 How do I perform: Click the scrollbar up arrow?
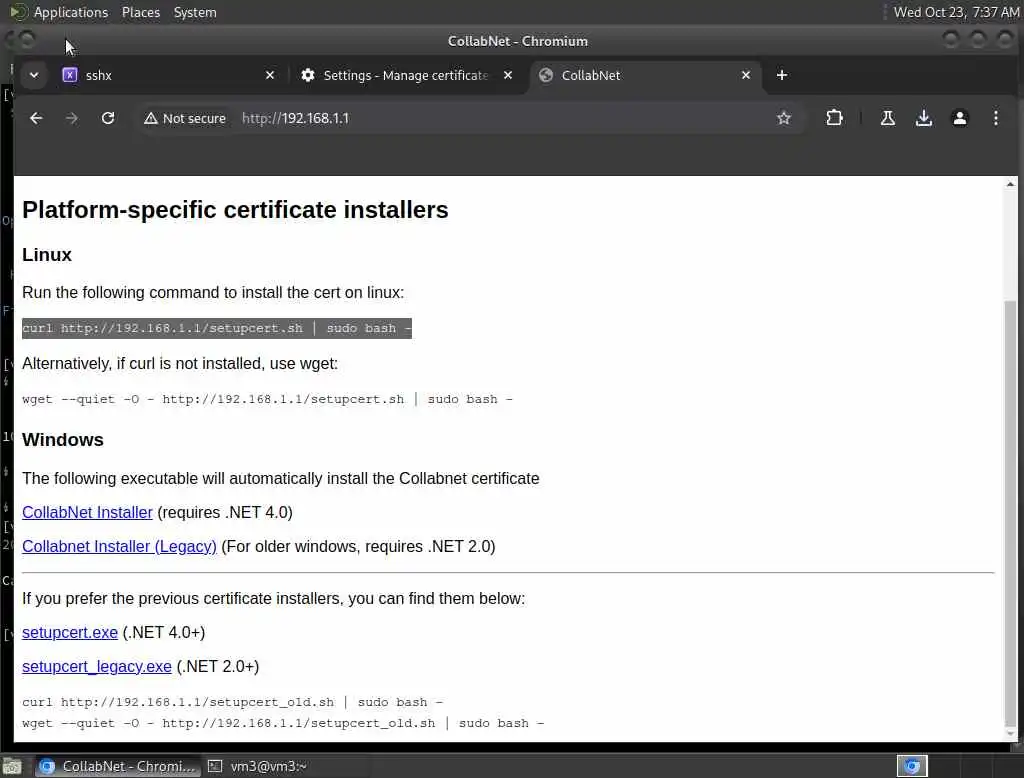coord(1010,185)
